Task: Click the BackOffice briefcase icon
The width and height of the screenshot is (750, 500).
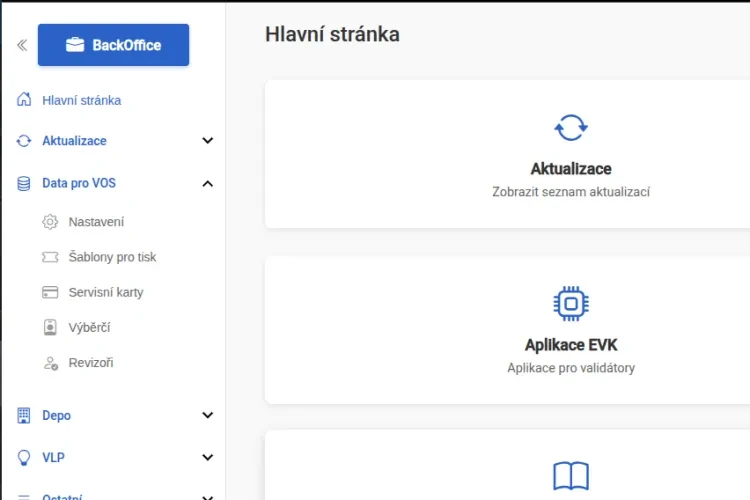Action: click(75, 45)
